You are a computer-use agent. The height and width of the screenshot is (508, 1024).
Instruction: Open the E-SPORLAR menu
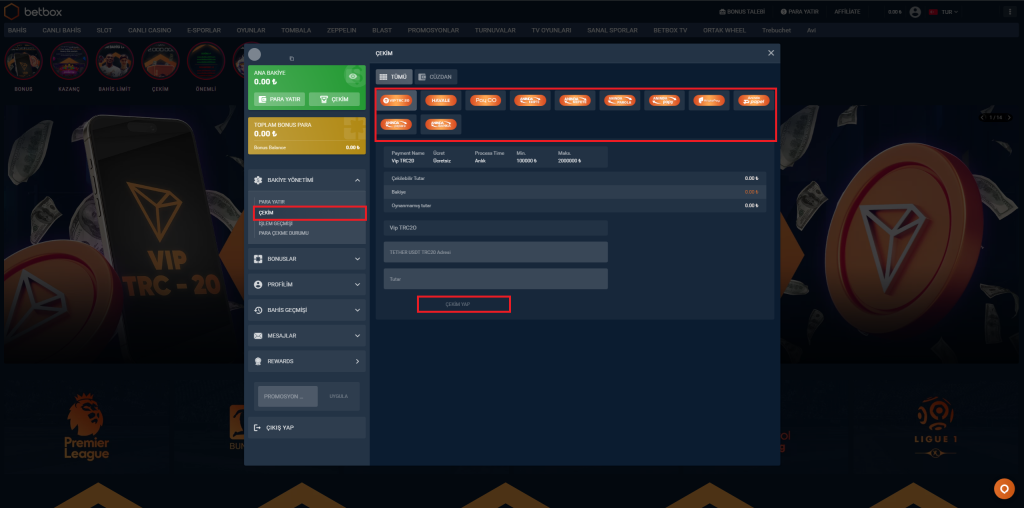point(204,31)
